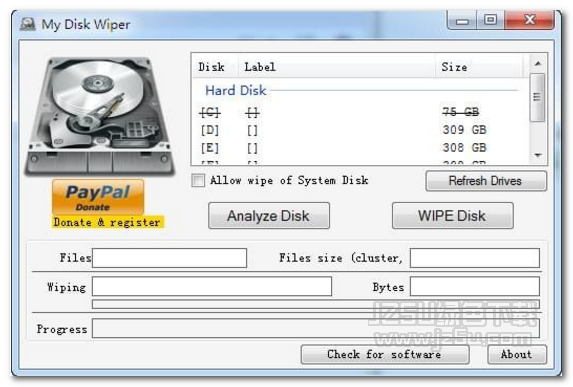The height and width of the screenshot is (387, 573).
Task: Select the [D] 309 GB drive row
Action: coord(360,130)
